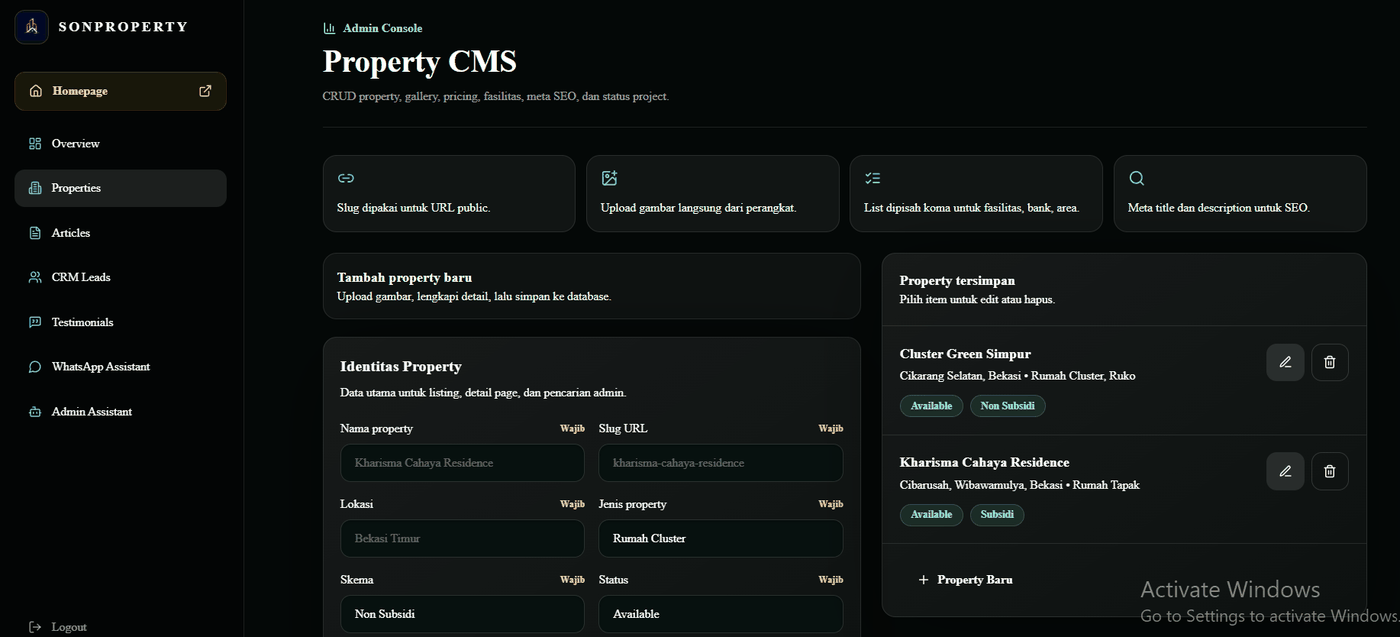1400x637 pixels.
Task: Click the Overview dashboard icon
Action: (x=35, y=144)
